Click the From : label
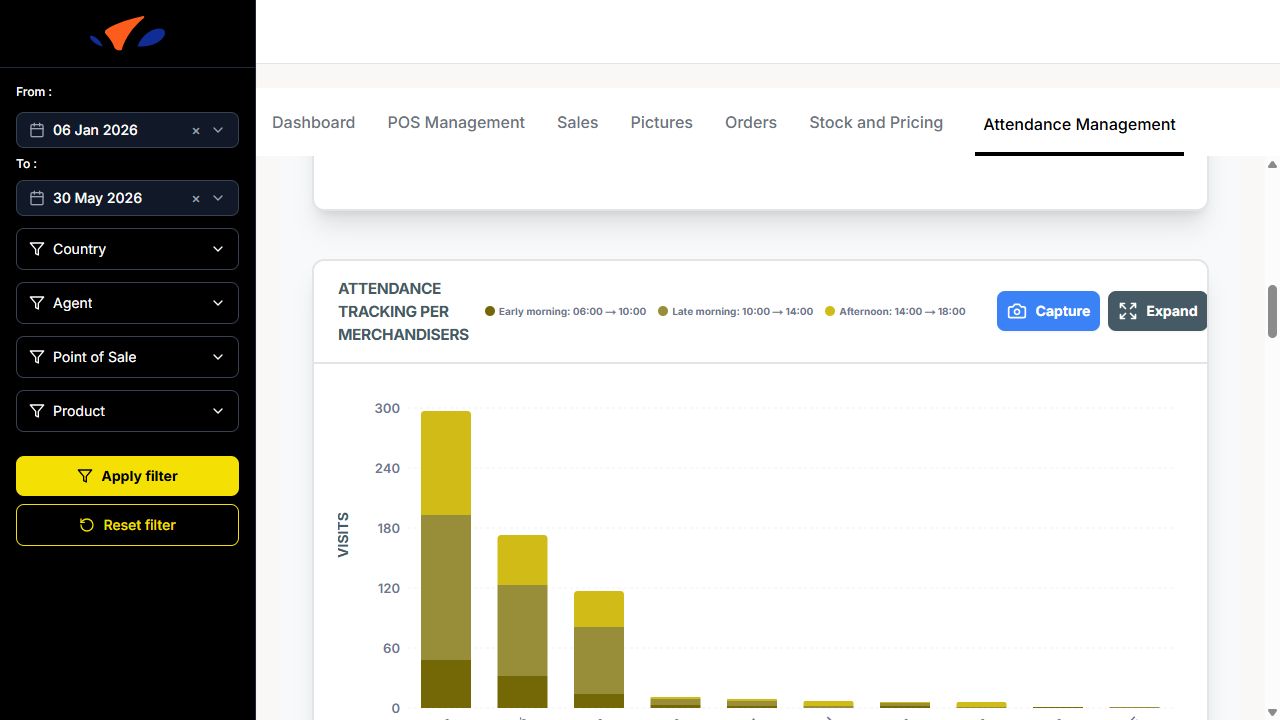The image size is (1280, 720). pyautogui.click(x=34, y=91)
